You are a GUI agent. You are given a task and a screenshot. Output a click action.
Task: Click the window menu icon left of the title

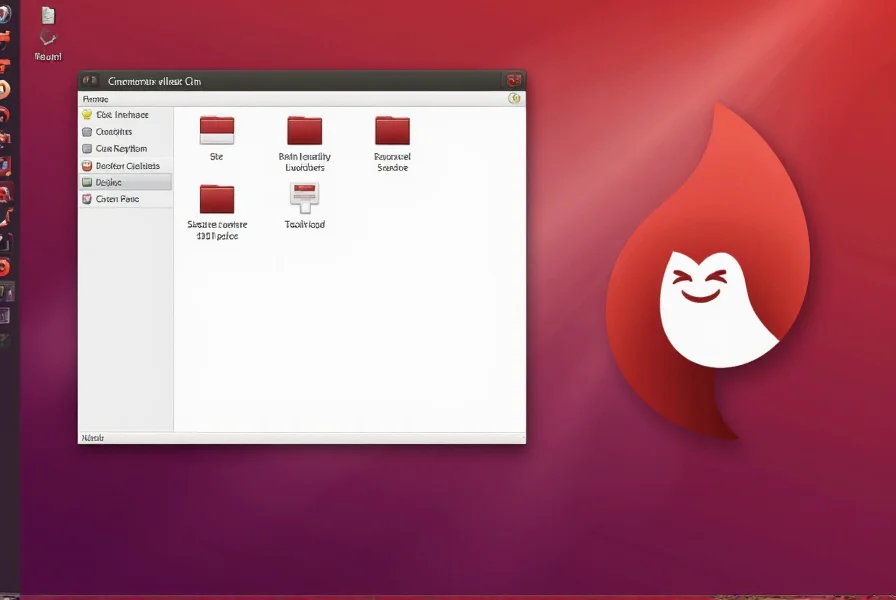[x=91, y=80]
